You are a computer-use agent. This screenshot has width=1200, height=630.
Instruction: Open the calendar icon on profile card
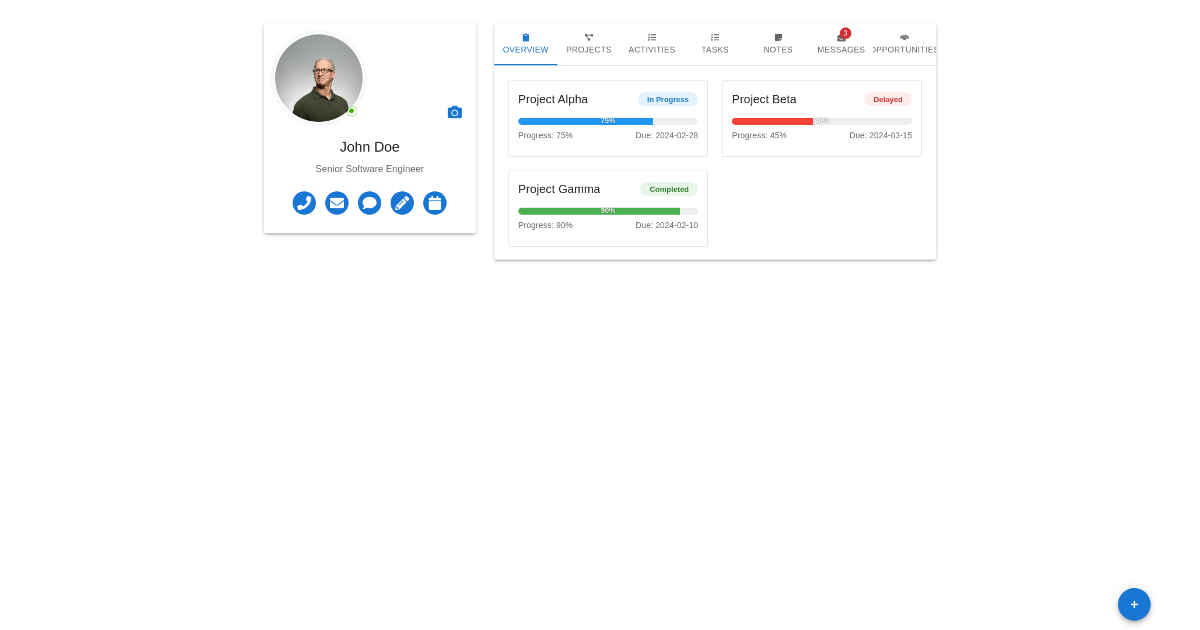coord(435,203)
